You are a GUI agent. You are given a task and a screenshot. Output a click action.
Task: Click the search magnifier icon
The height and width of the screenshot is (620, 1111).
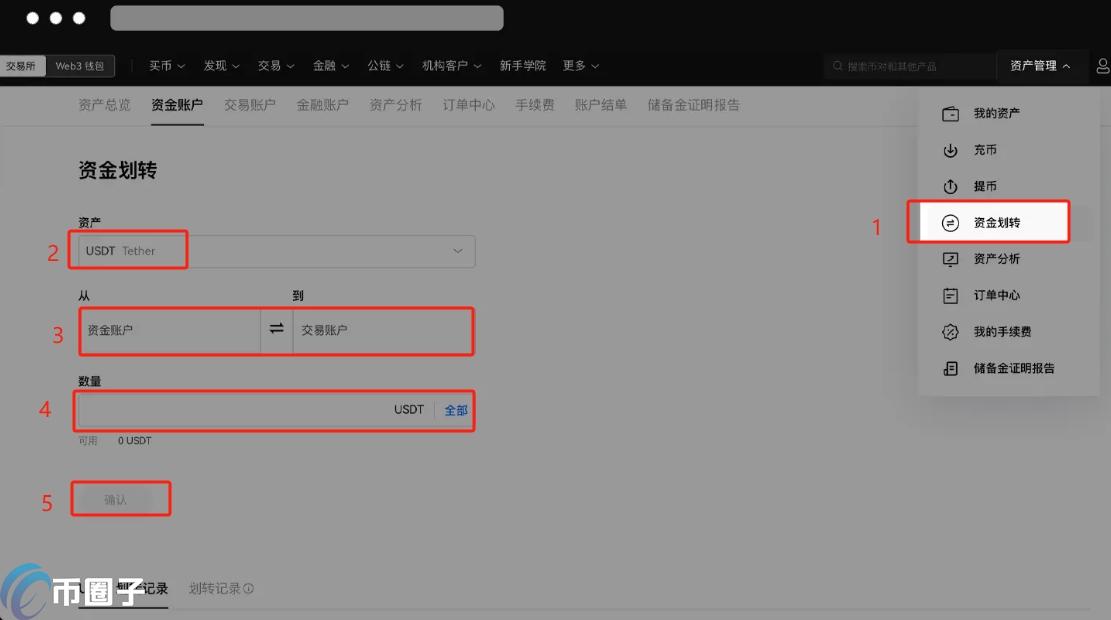[836, 65]
